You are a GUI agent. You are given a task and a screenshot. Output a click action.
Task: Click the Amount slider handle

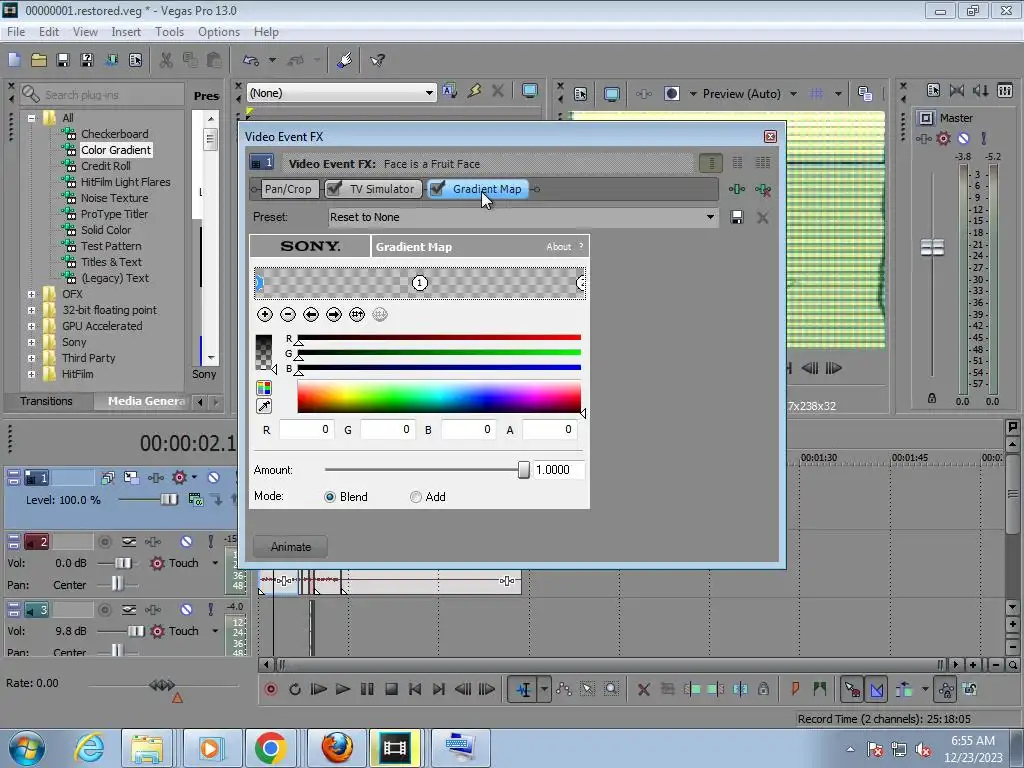point(523,470)
